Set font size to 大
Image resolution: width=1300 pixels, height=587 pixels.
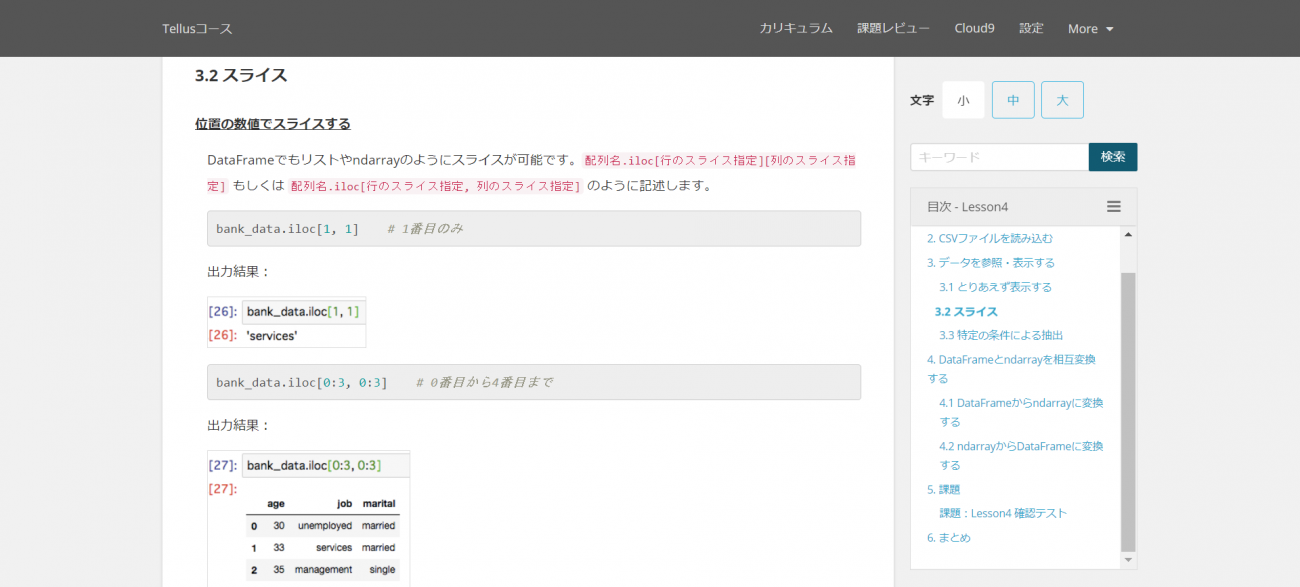[x=1062, y=100]
